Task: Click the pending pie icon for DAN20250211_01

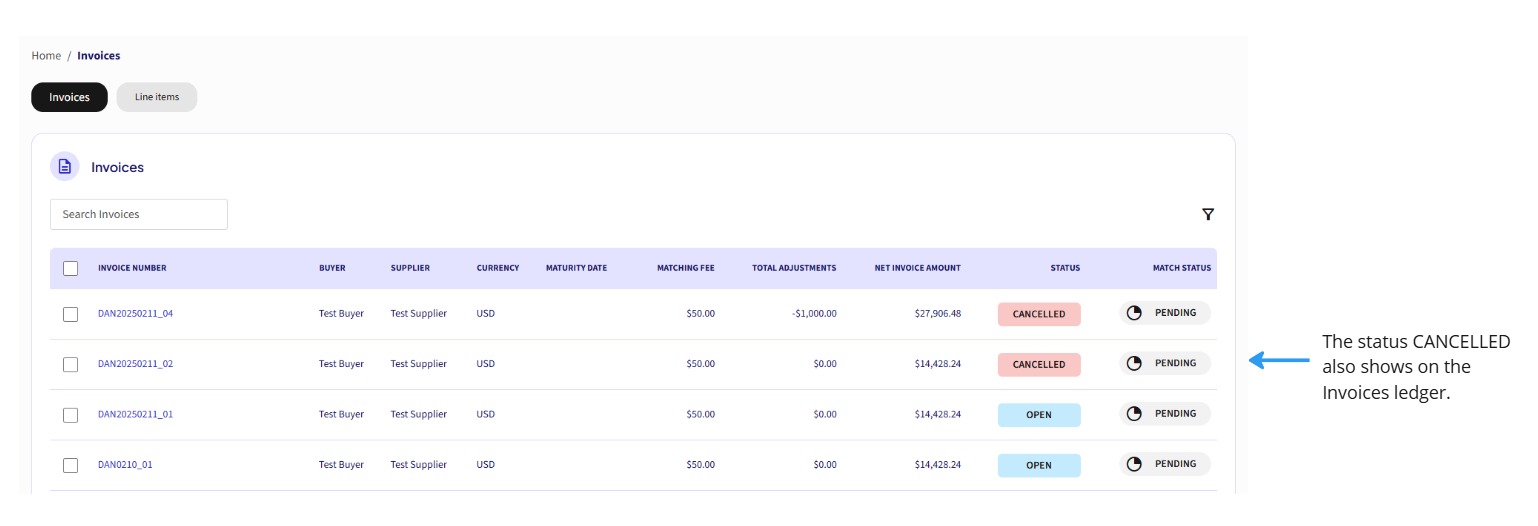Action: (x=1134, y=413)
